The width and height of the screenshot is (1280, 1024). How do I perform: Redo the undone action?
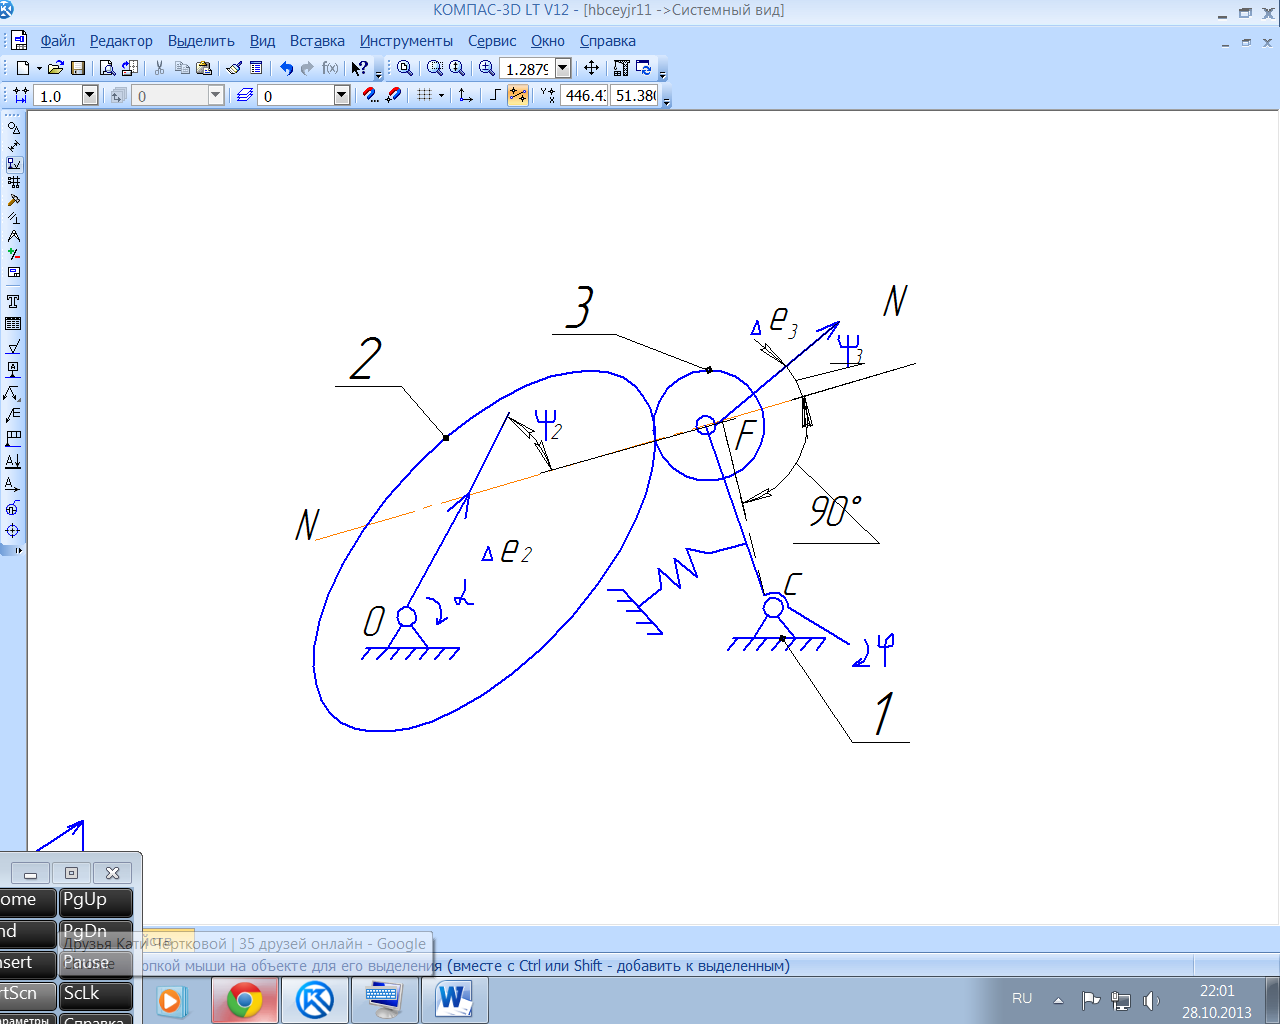point(307,68)
